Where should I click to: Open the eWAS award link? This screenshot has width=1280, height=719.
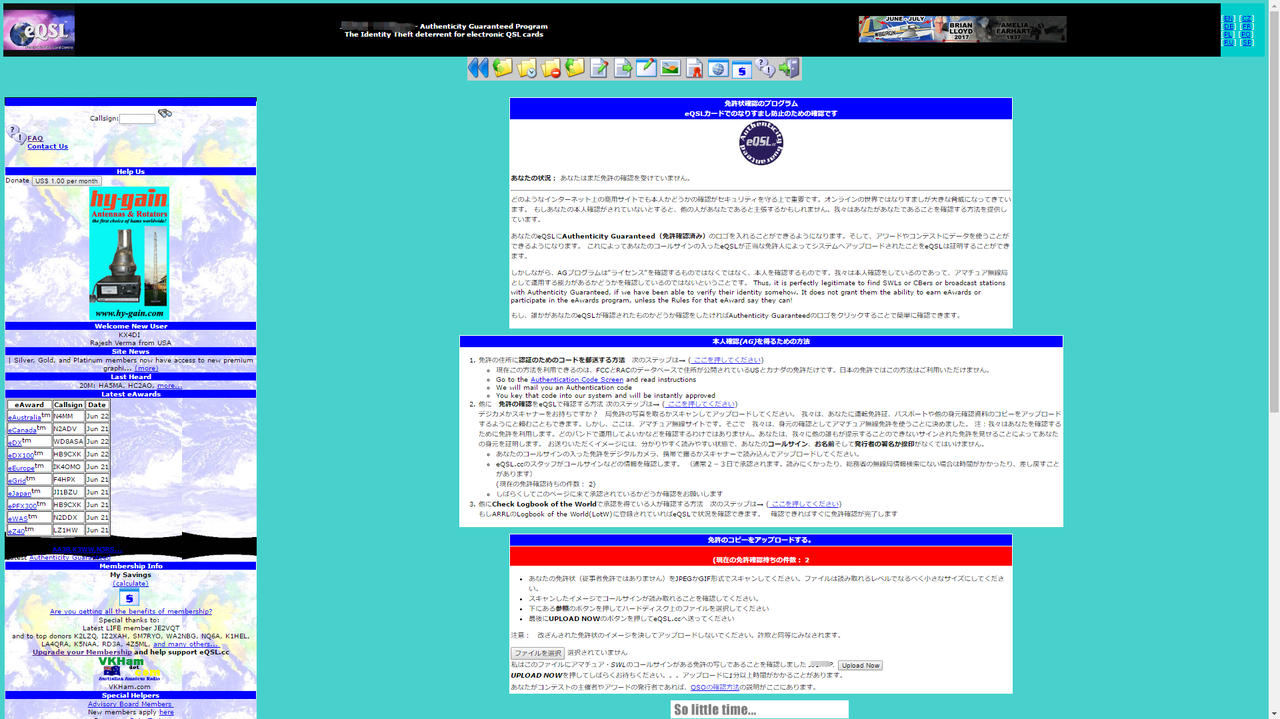[x=18, y=519]
